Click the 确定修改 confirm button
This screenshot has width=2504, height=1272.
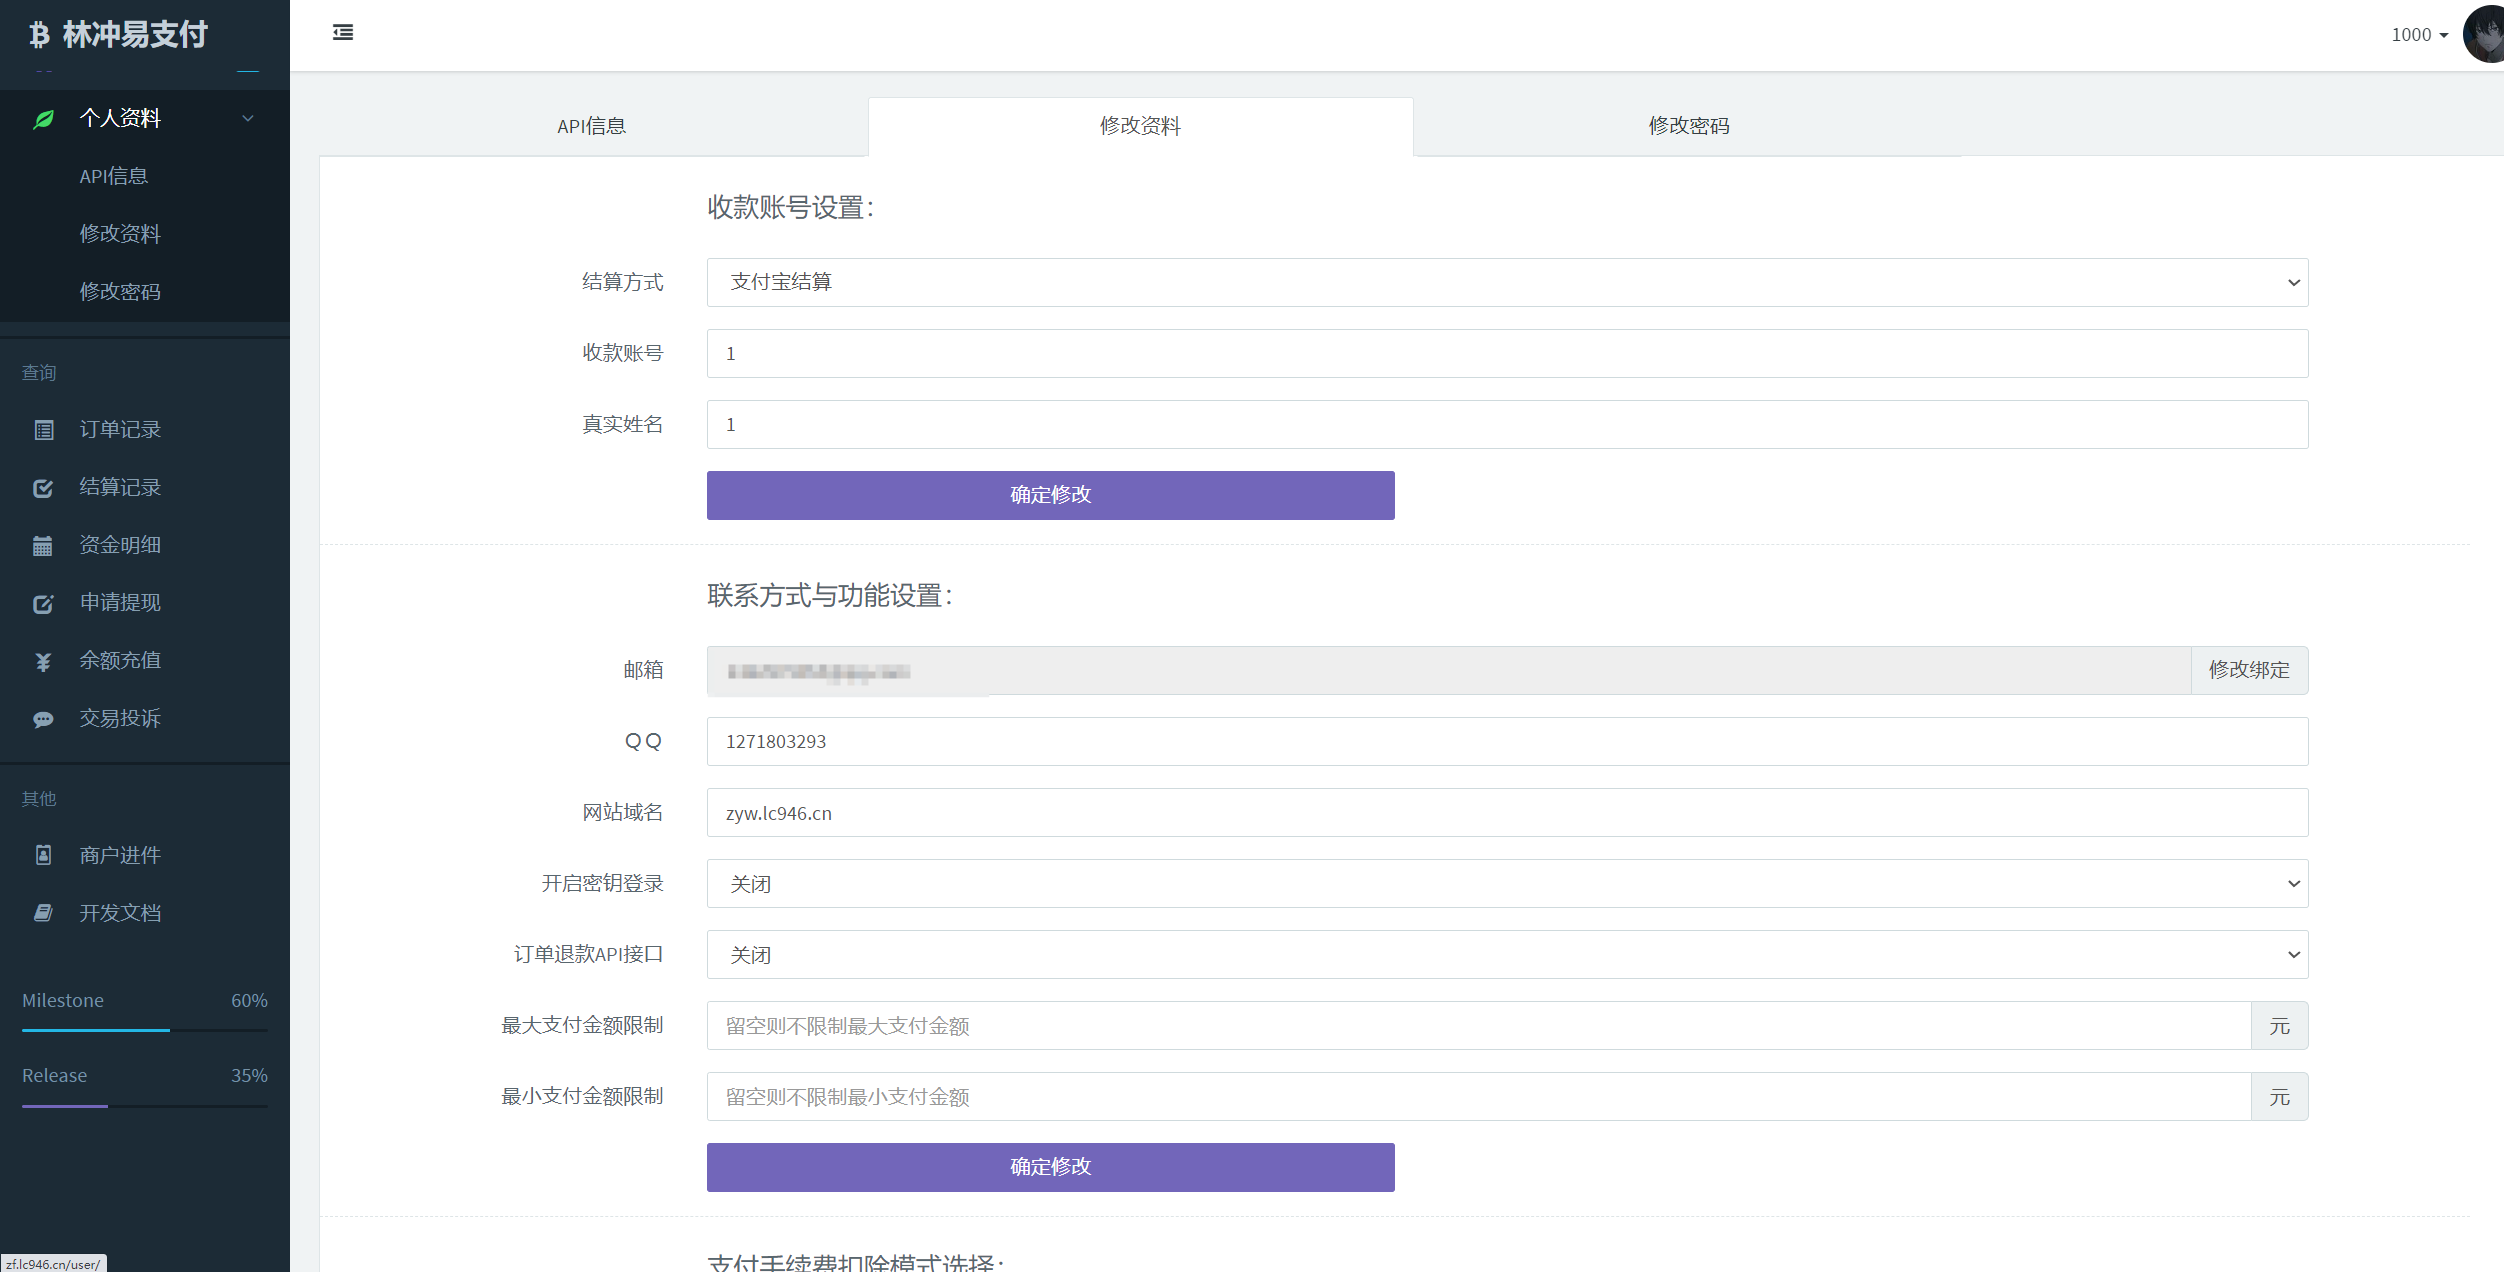click(1050, 495)
